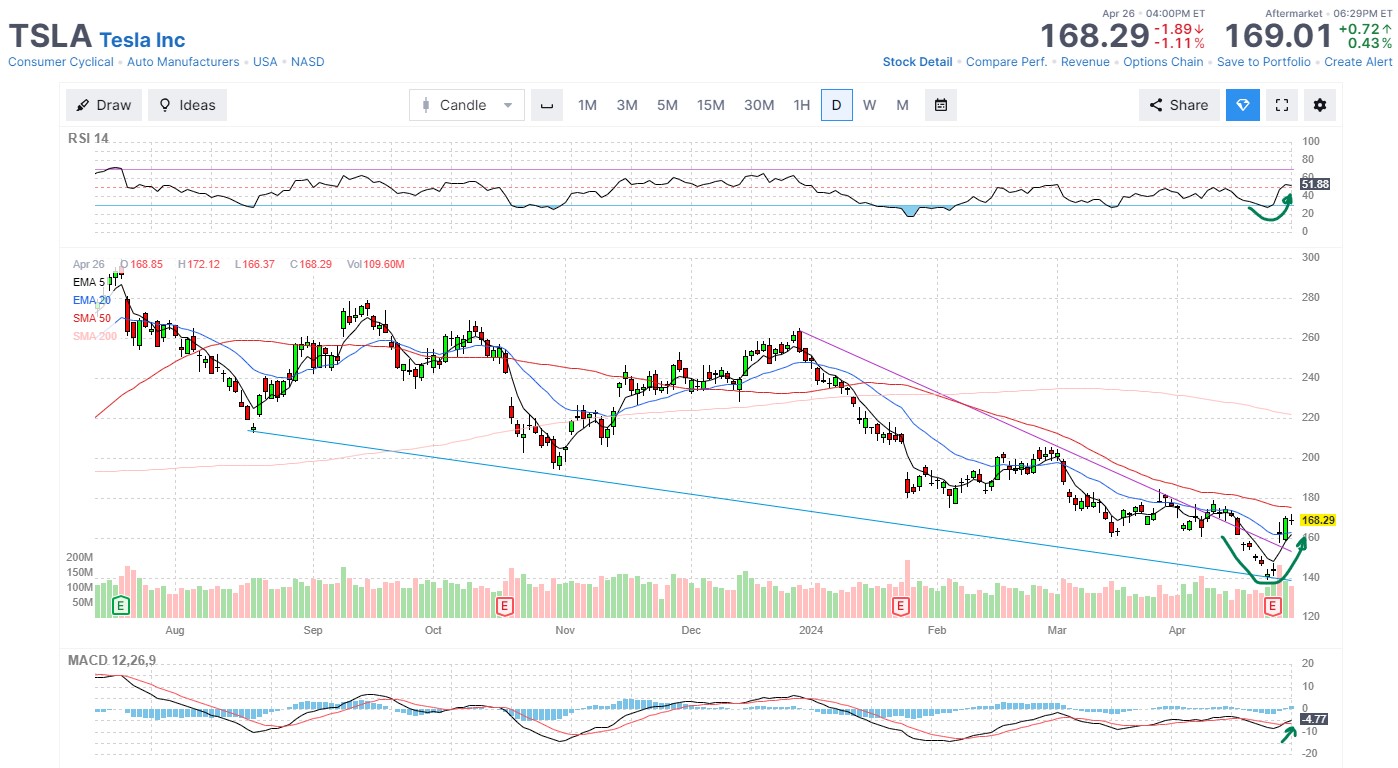Image resolution: width=1398 pixels, height=768 pixels.
Task: Click the Save to Portfolio link
Action: click(1263, 62)
